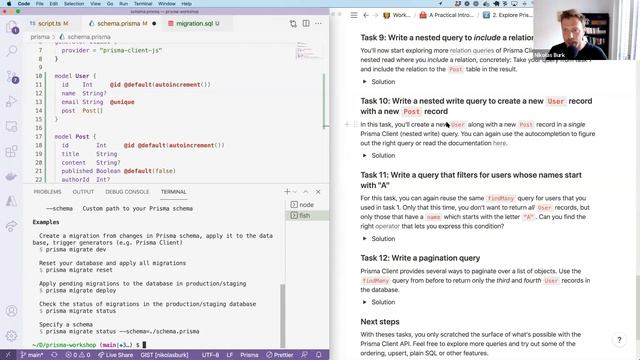Screen dimensions: 640x360
Task: Click the prisma breadcrumb folder
Action: 40,37
